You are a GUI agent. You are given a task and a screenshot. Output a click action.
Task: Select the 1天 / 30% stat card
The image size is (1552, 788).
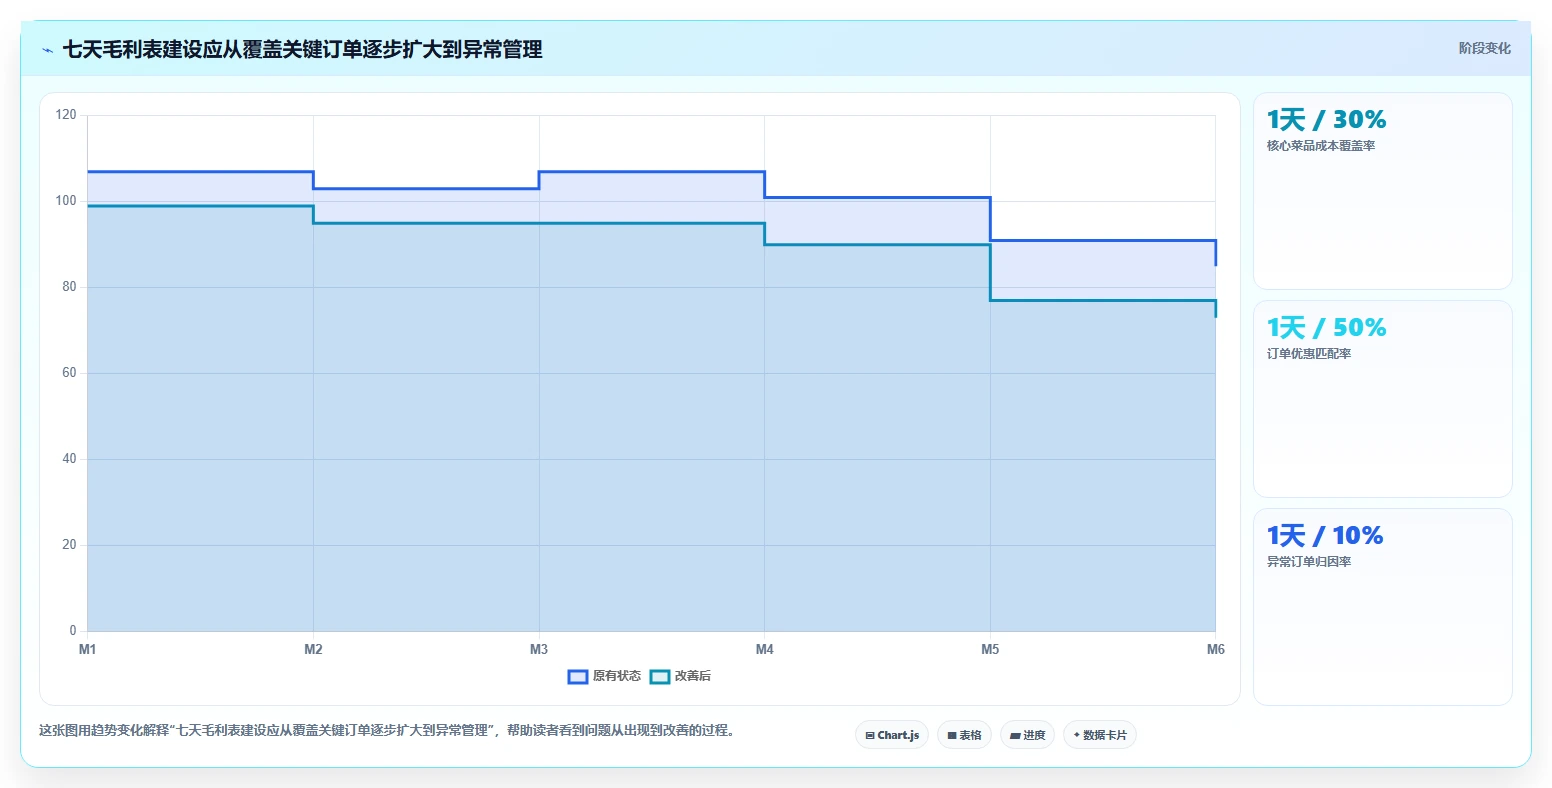click(x=1383, y=191)
